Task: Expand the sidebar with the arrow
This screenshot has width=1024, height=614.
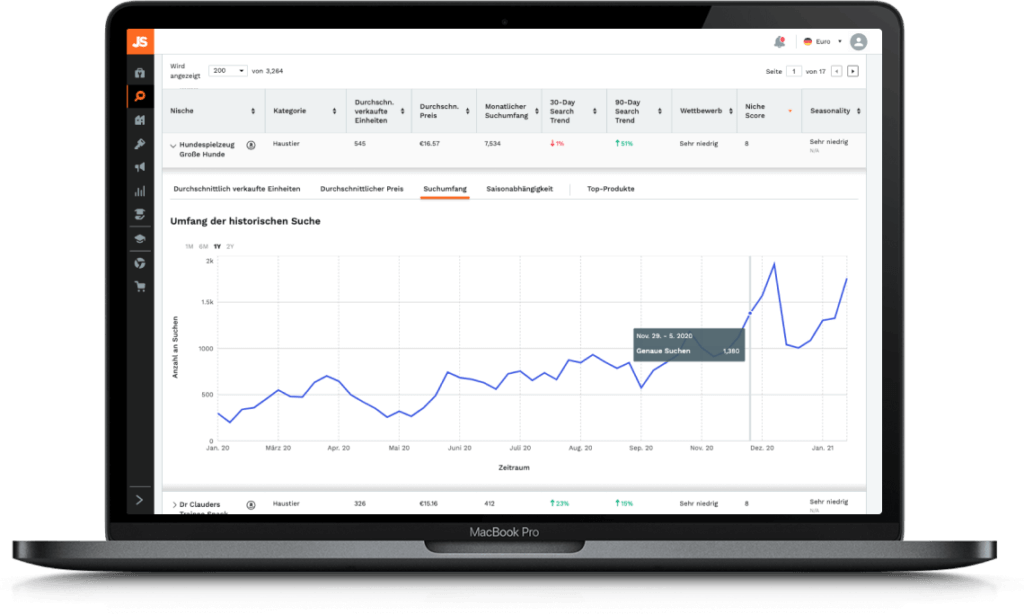Action: click(x=139, y=500)
